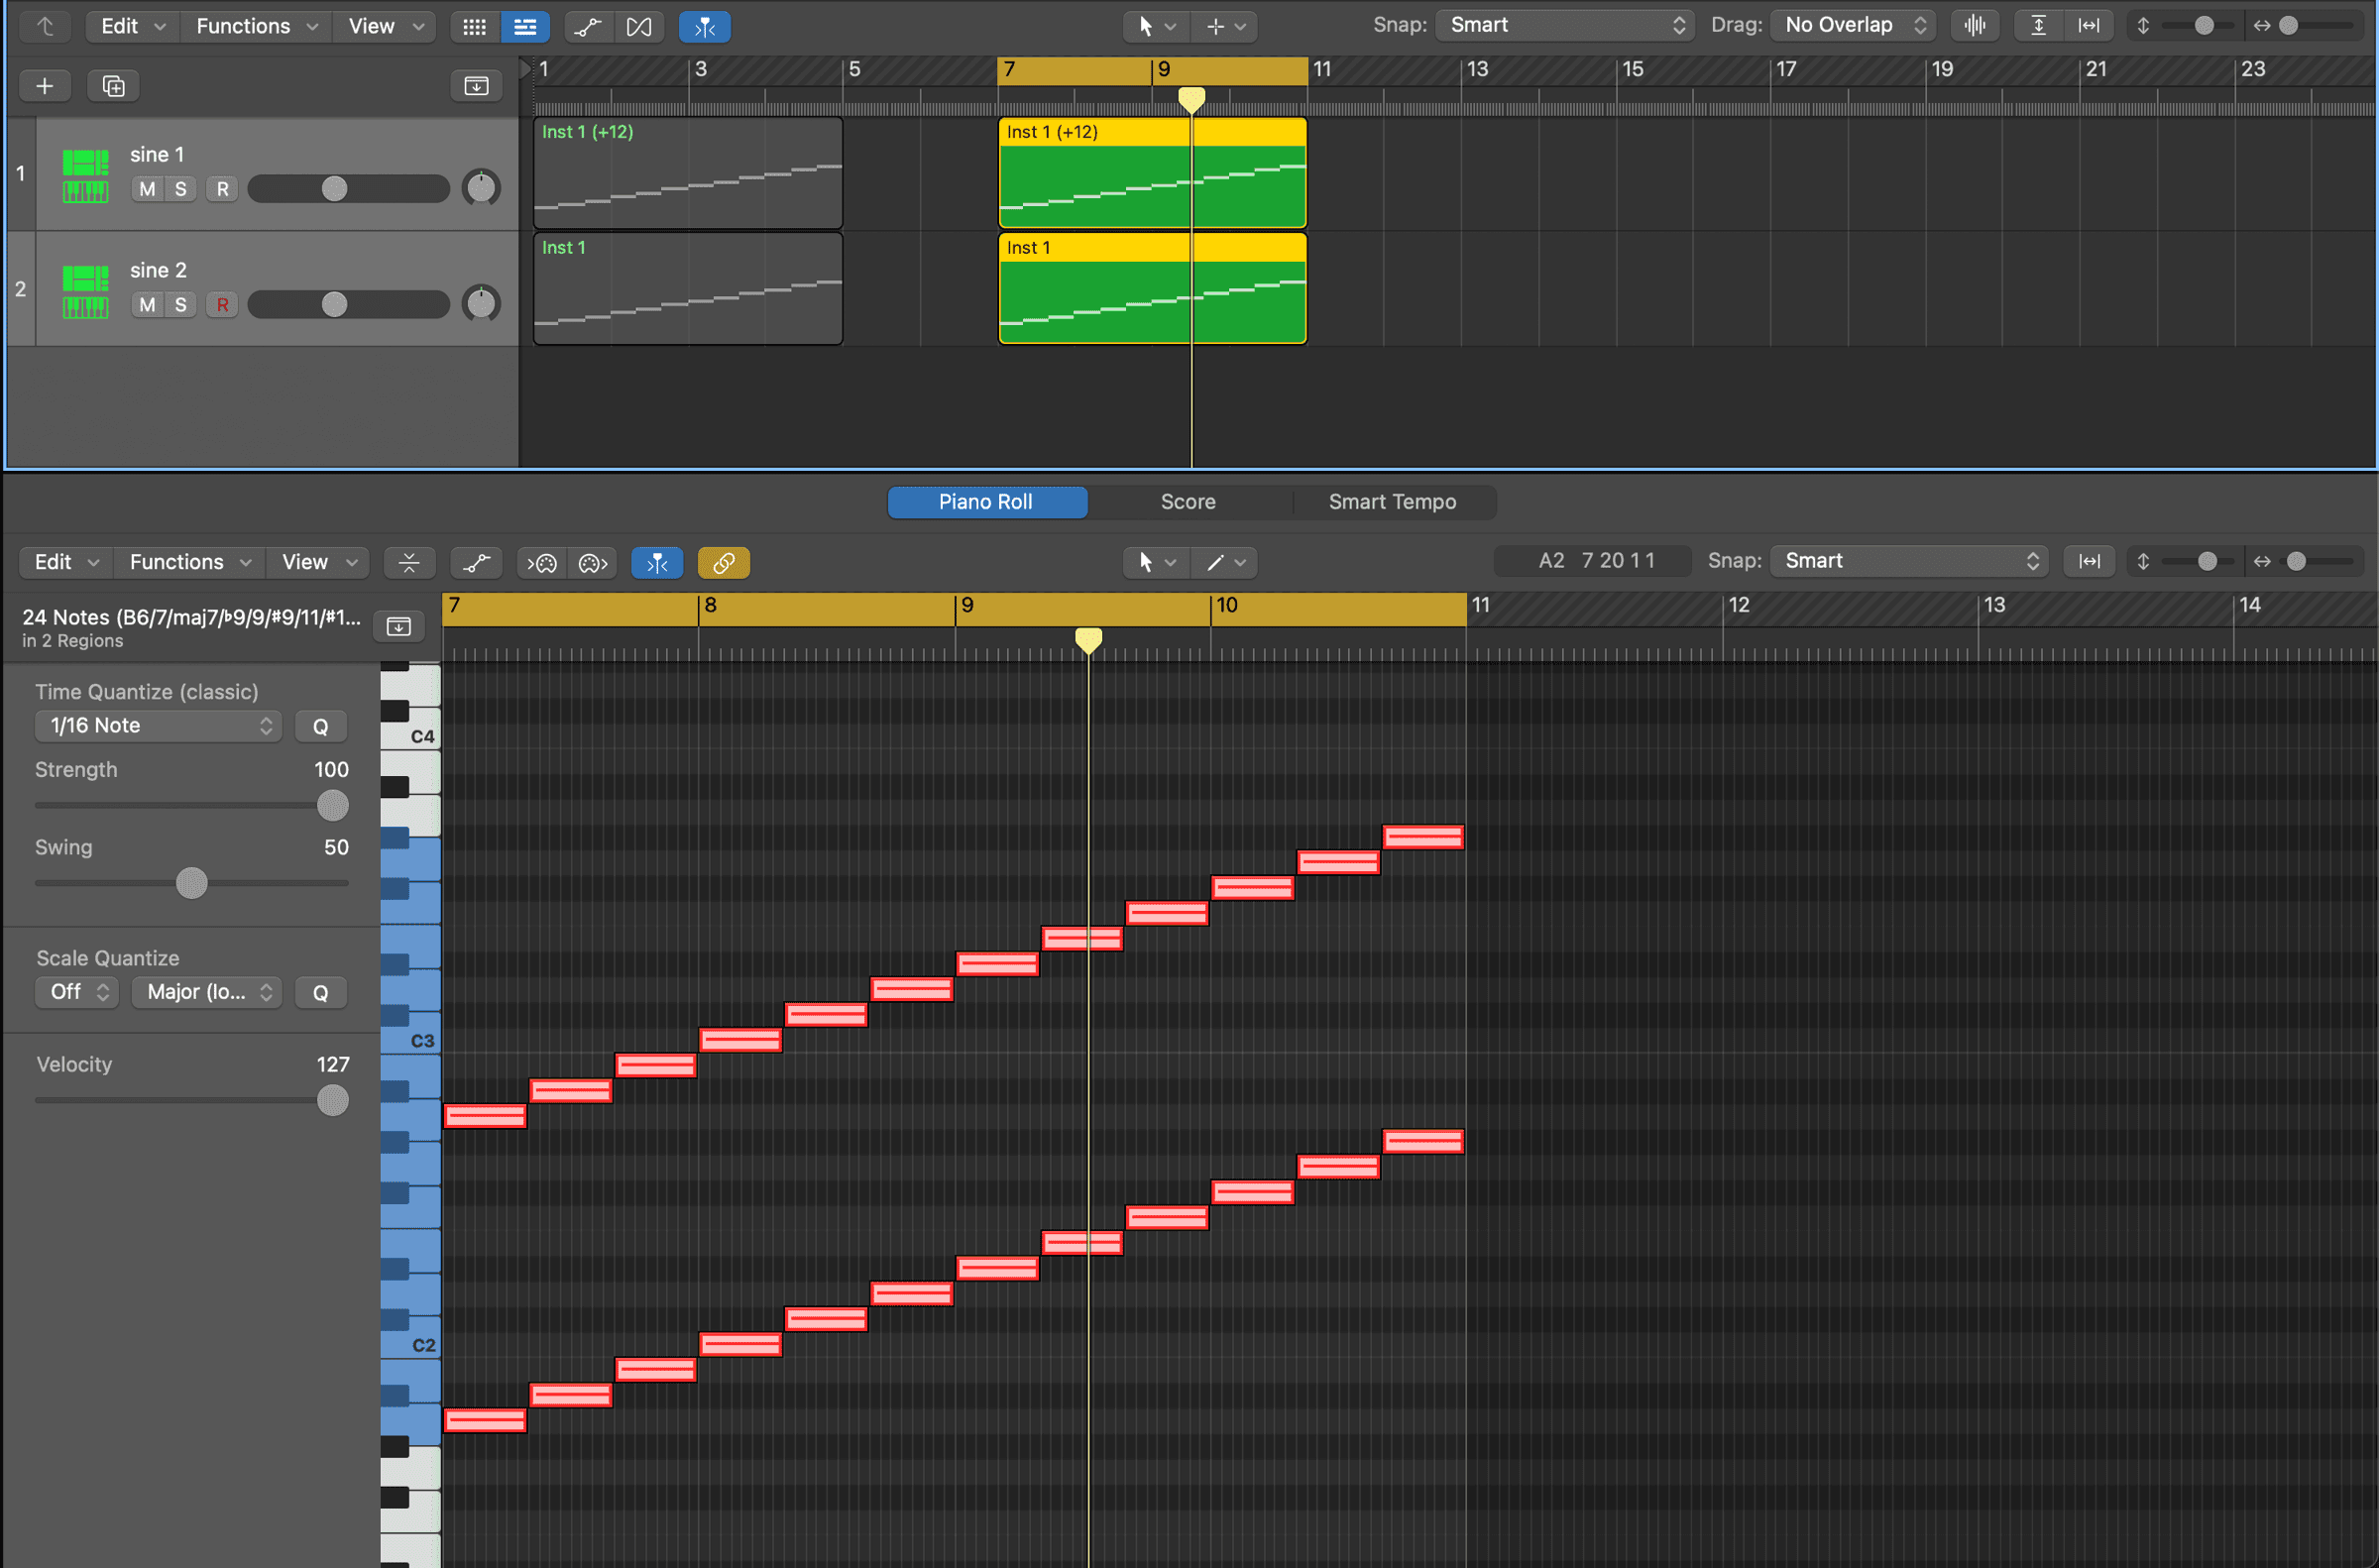Viewport: 2379px width, 1568px height.
Task: Open the Piano Roll View menu
Action: click(x=318, y=562)
